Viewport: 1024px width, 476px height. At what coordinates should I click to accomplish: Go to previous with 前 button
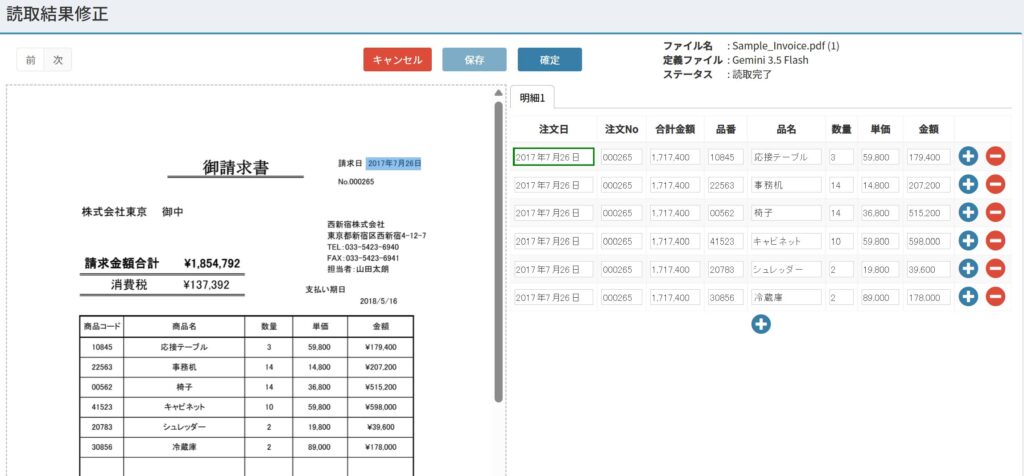click(x=31, y=60)
